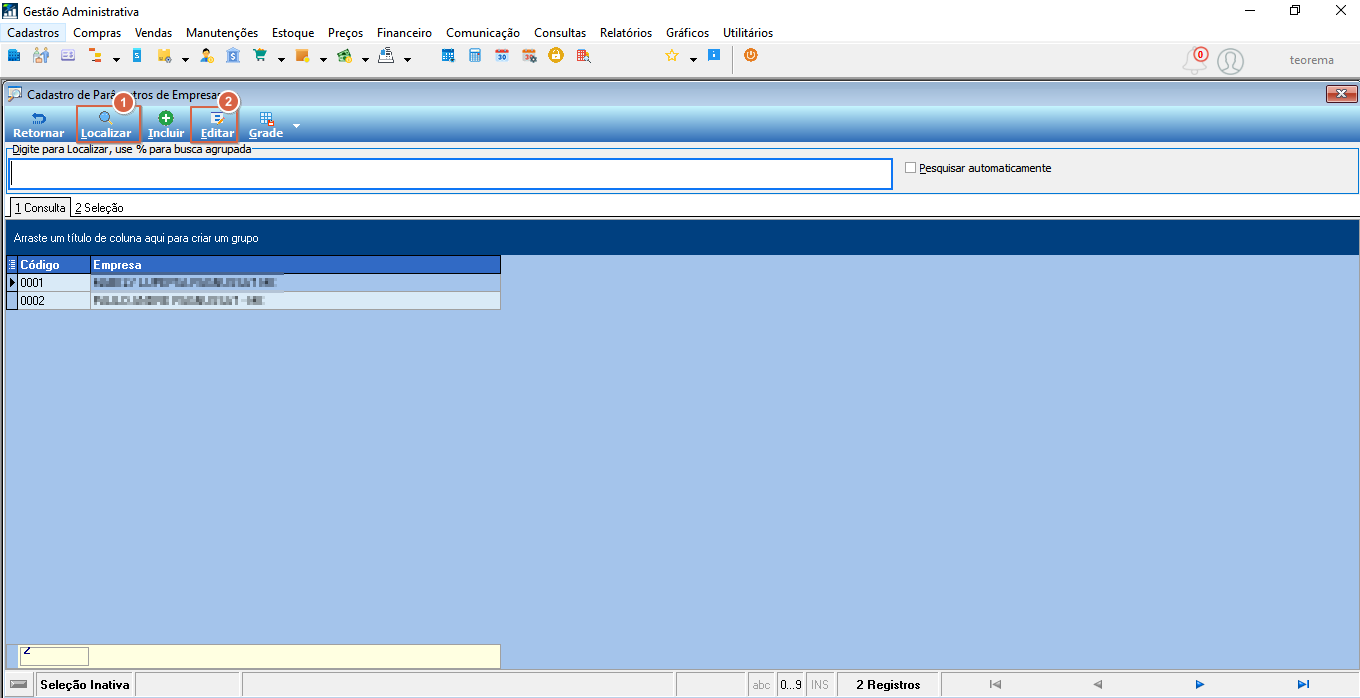Expand dropdown next to package icon
The height and width of the screenshot is (698, 1360).
[x=186, y=59]
